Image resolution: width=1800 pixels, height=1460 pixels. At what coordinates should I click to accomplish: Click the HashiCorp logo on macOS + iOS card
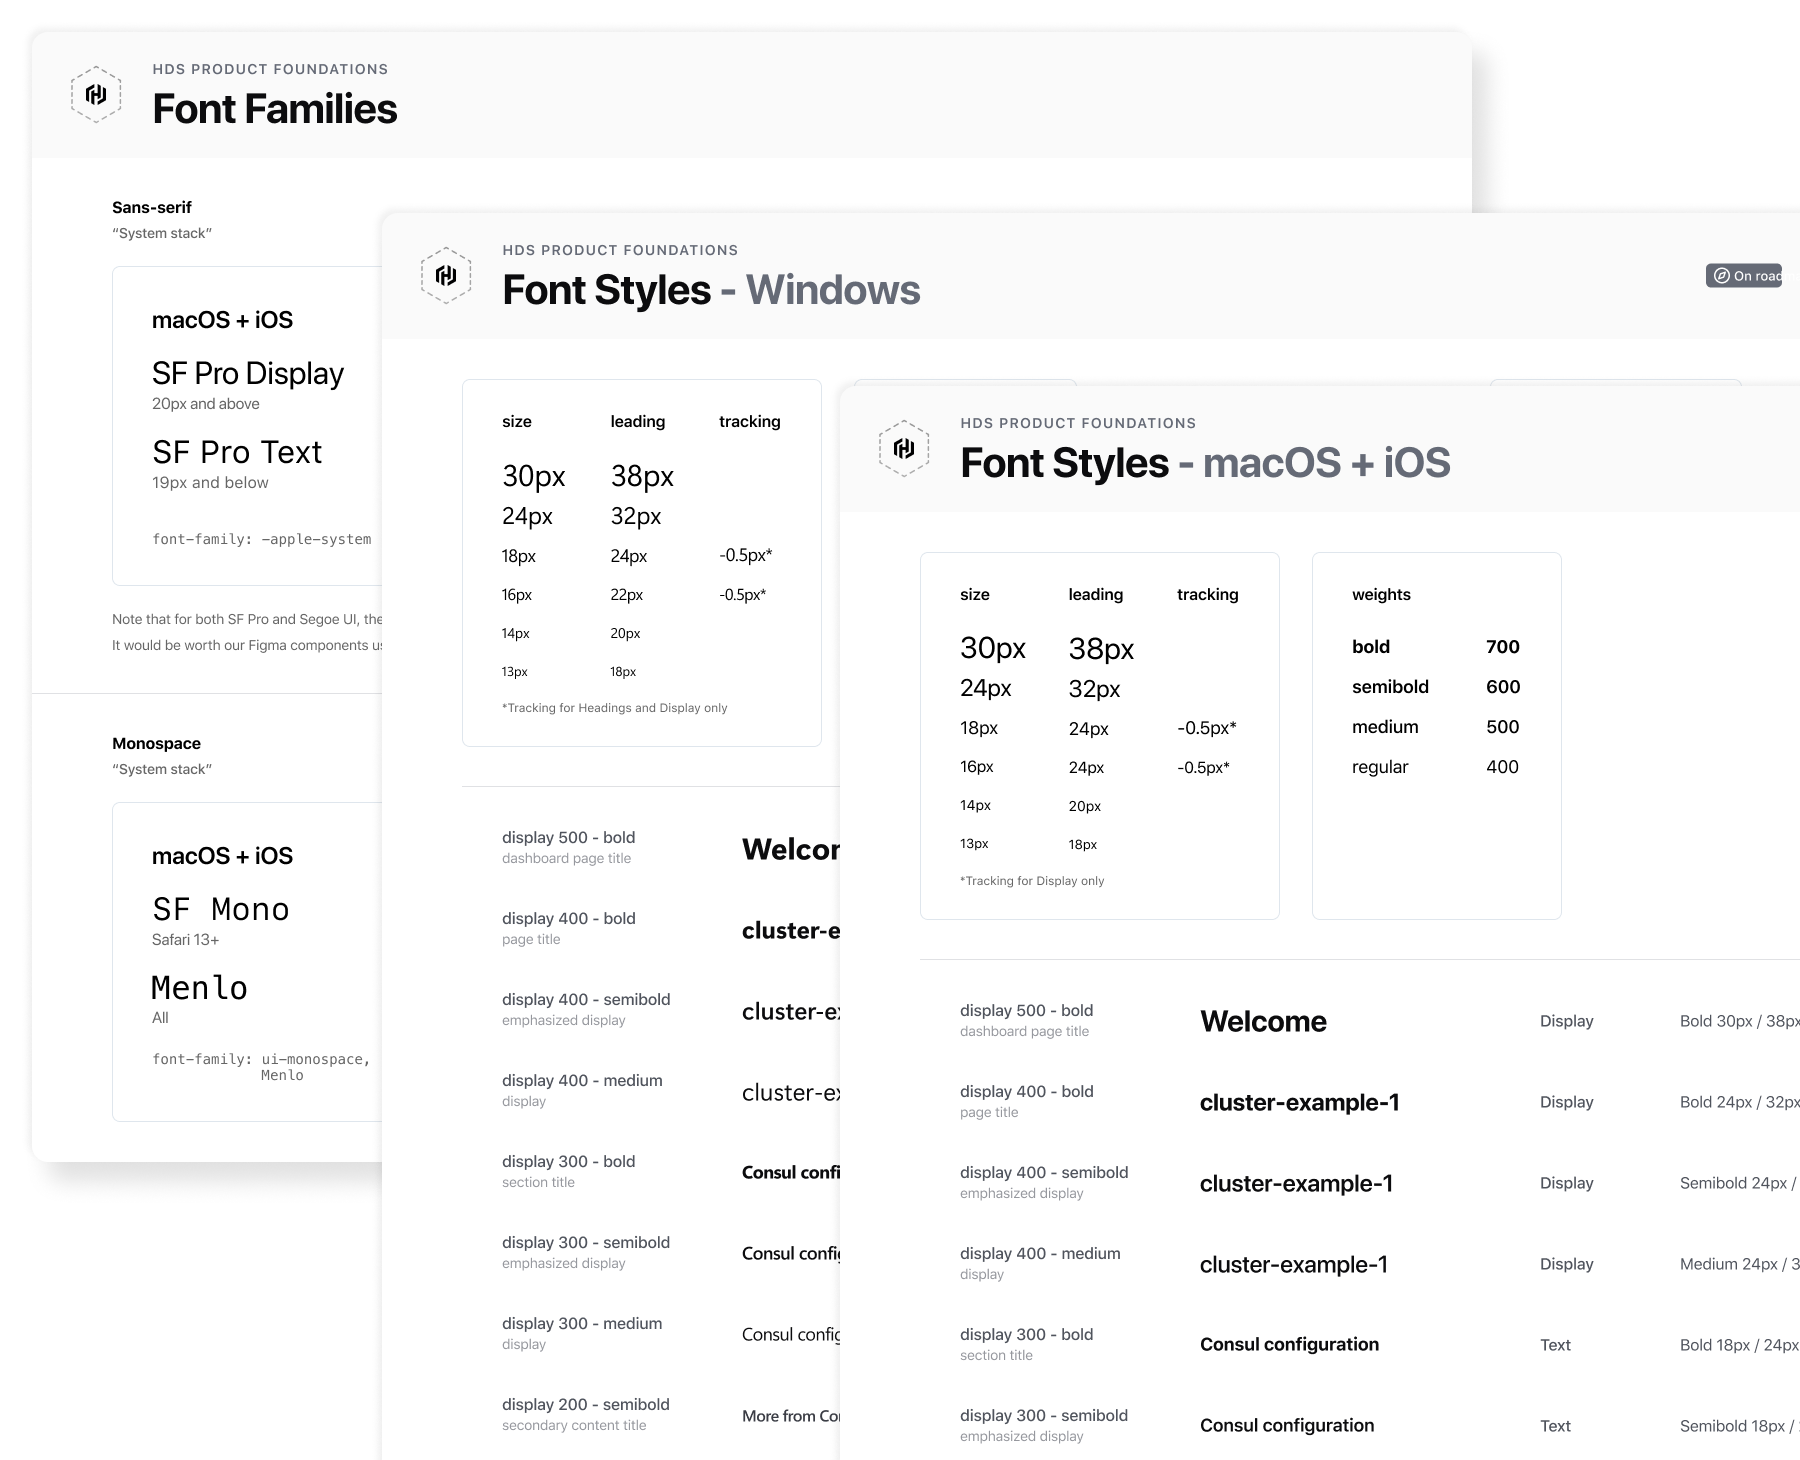tap(904, 448)
